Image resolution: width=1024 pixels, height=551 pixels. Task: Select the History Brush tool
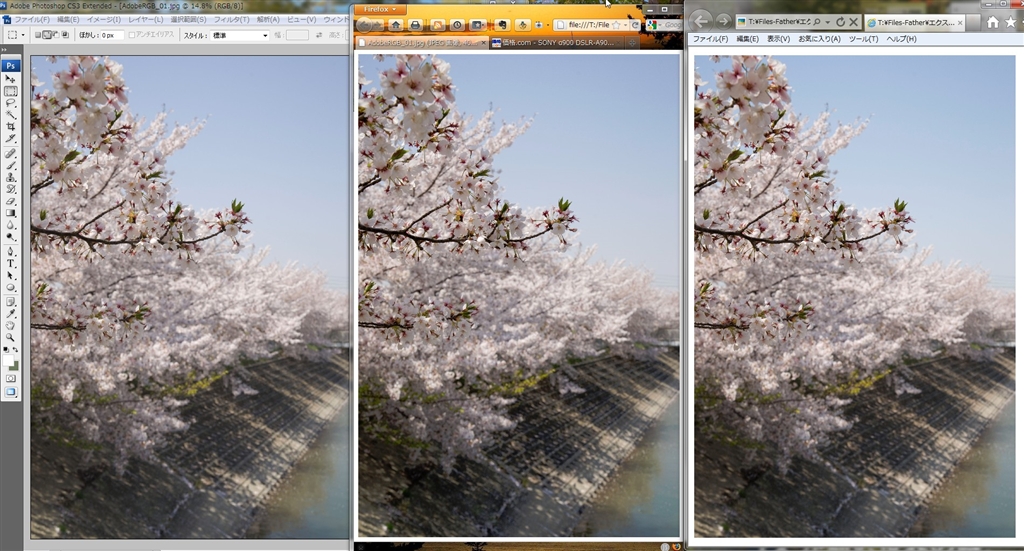(x=10, y=189)
